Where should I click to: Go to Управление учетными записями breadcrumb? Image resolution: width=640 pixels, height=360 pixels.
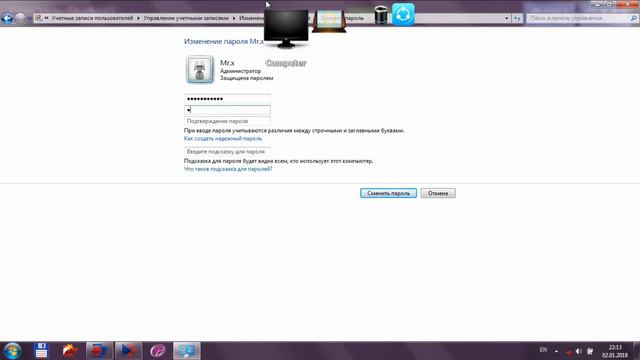point(186,18)
